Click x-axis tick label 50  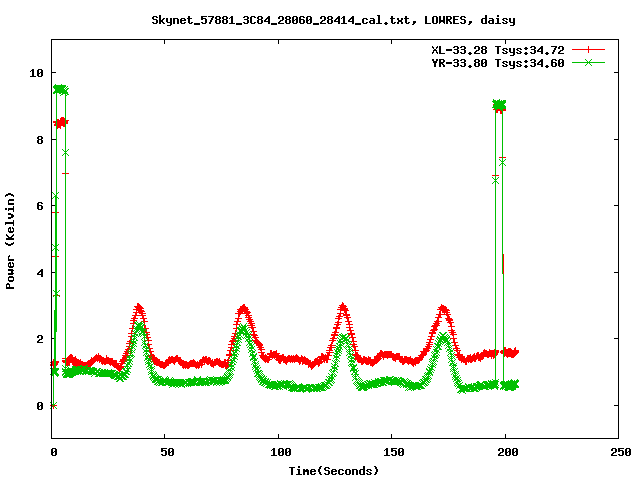pyautogui.click(x=167, y=452)
